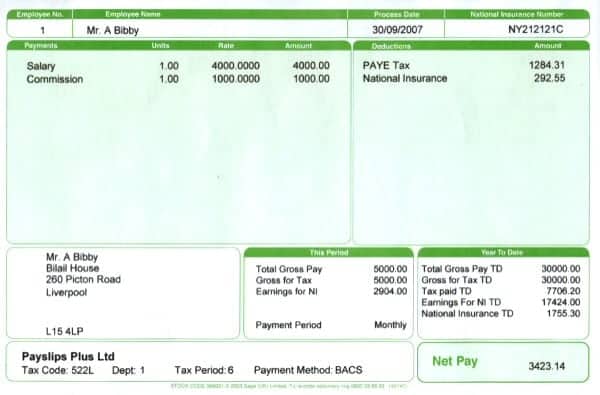Select Earnings for NI value 2904.00
The image size is (600, 395).
390,291
